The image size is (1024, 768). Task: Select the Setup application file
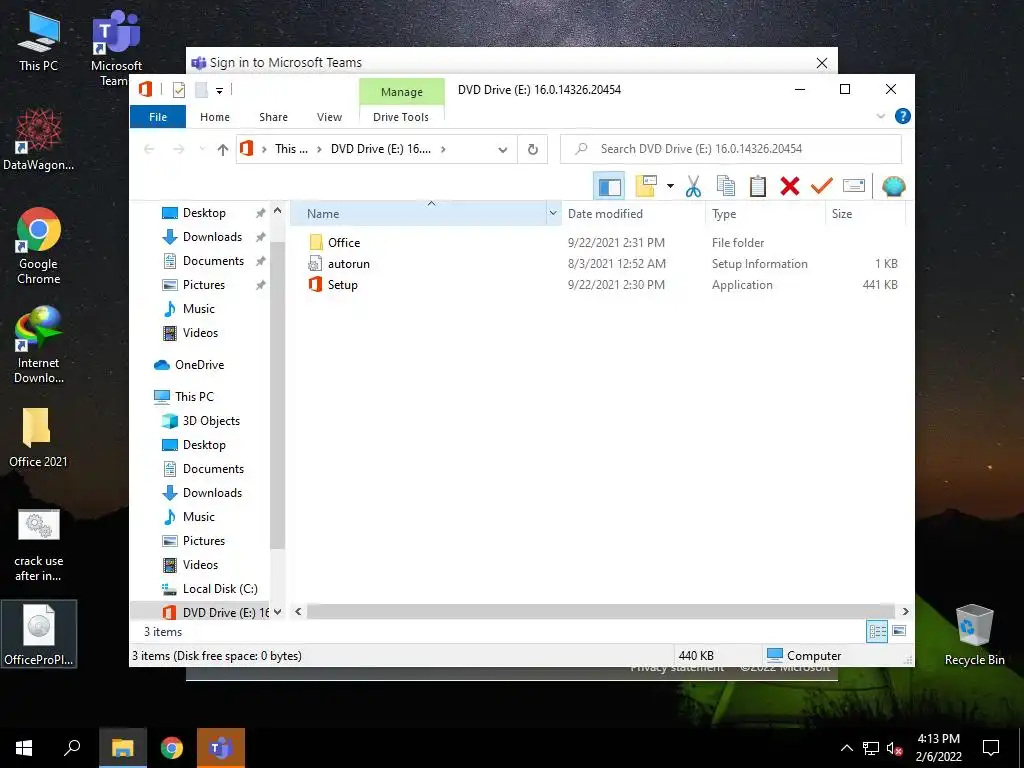coord(342,285)
